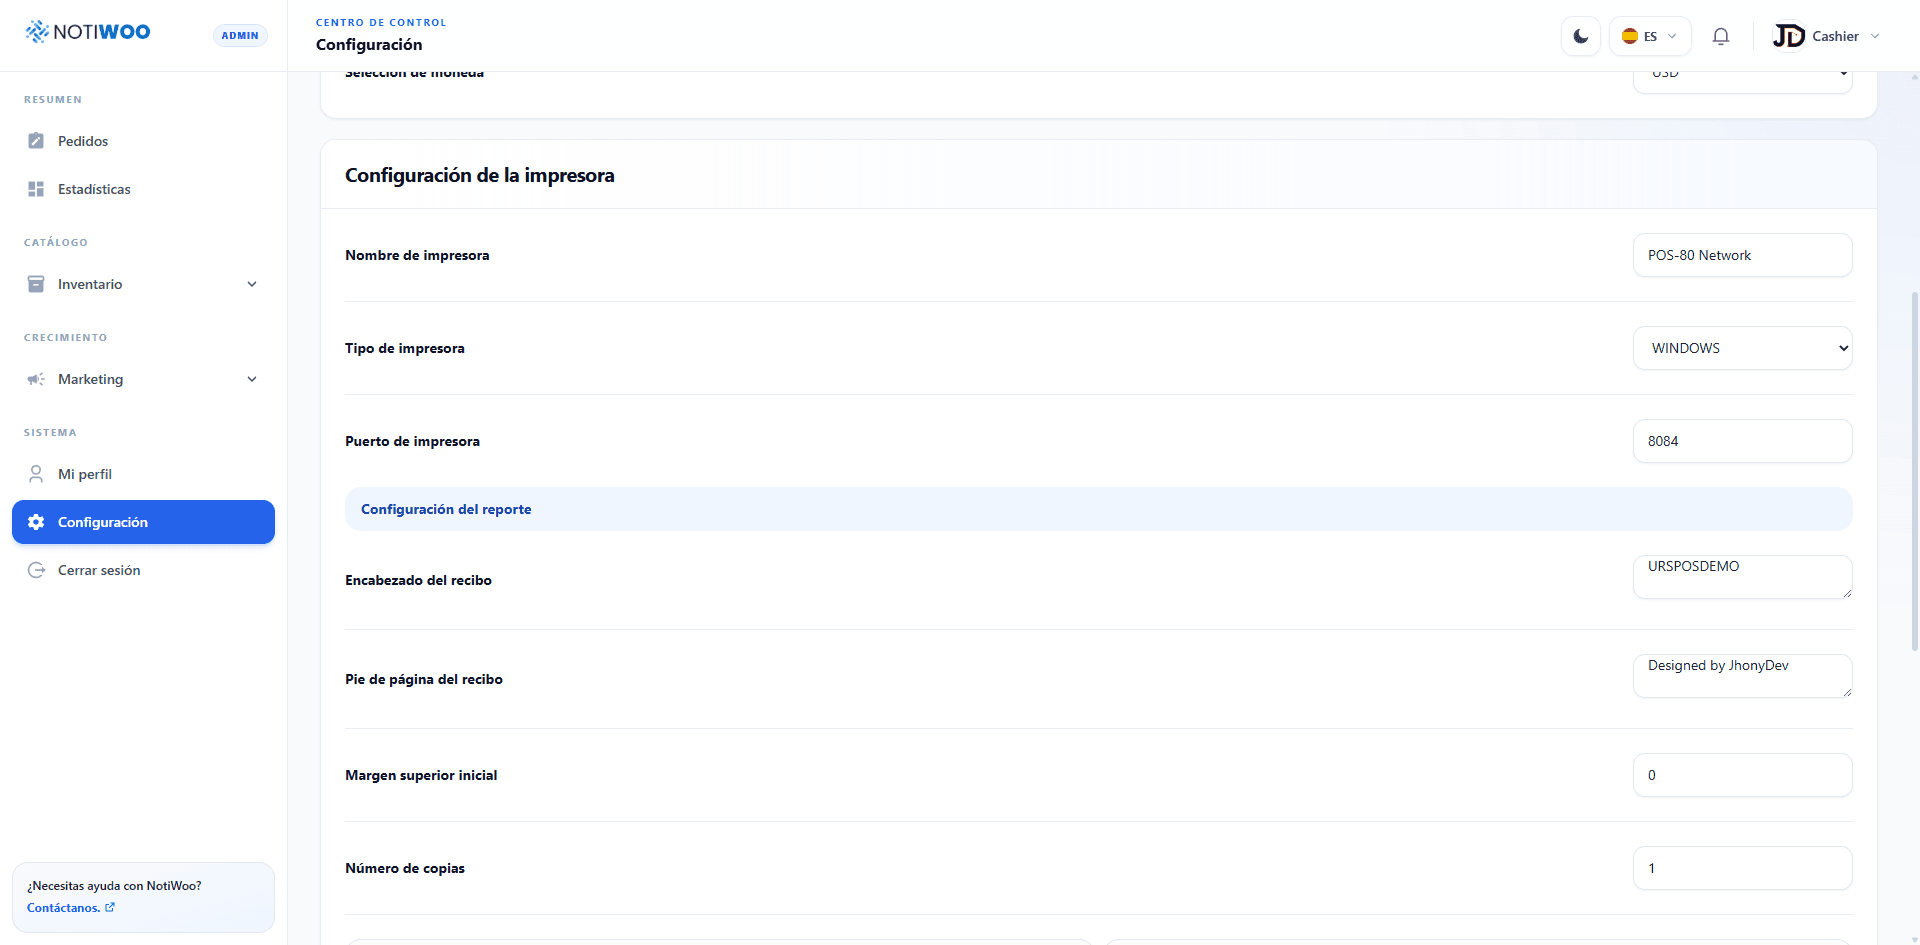Image resolution: width=1920 pixels, height=945 pixels.
Task: Click the Marketing megaphone icon
Action: (36, 379)
